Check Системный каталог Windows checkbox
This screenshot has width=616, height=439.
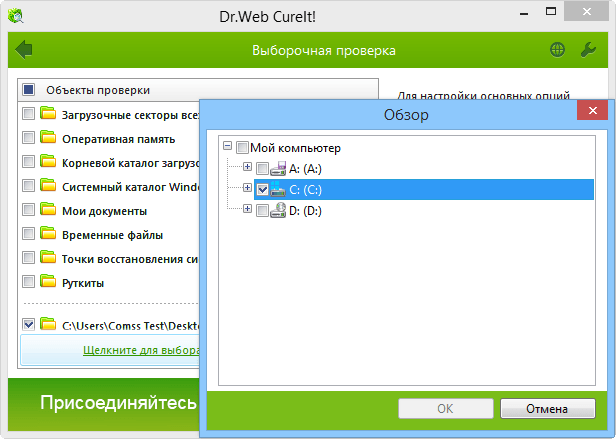click(28, 186)
